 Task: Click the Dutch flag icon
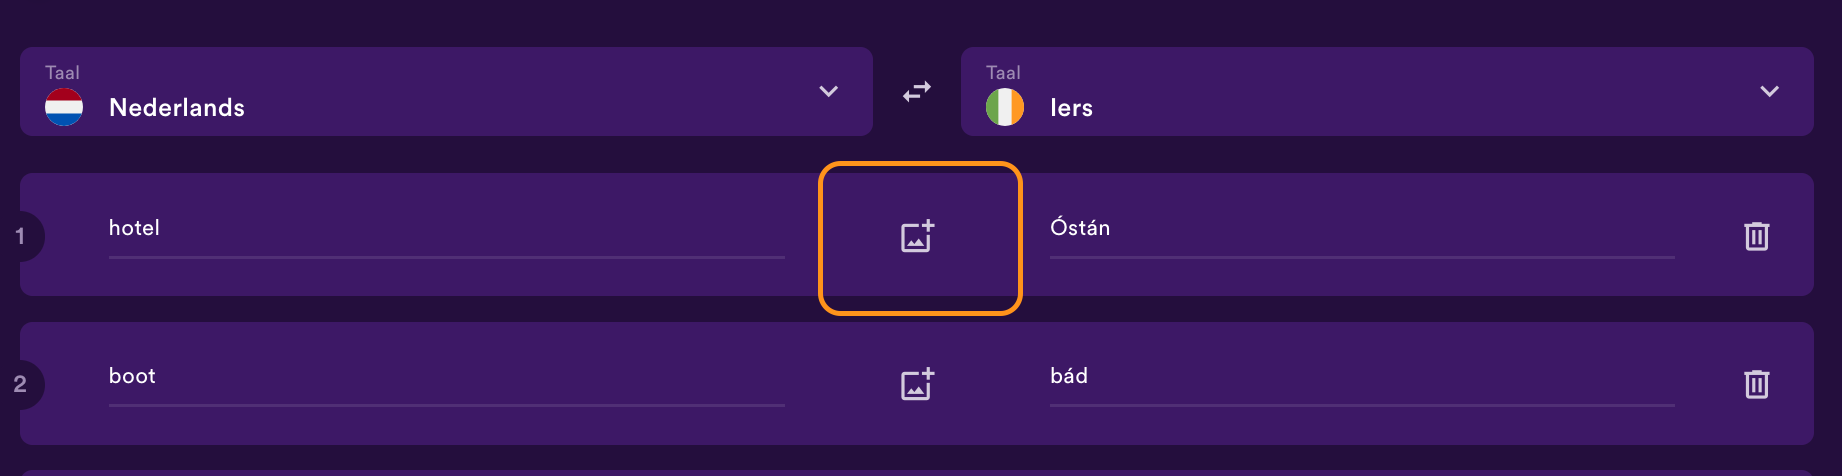[x=64, y=107]
